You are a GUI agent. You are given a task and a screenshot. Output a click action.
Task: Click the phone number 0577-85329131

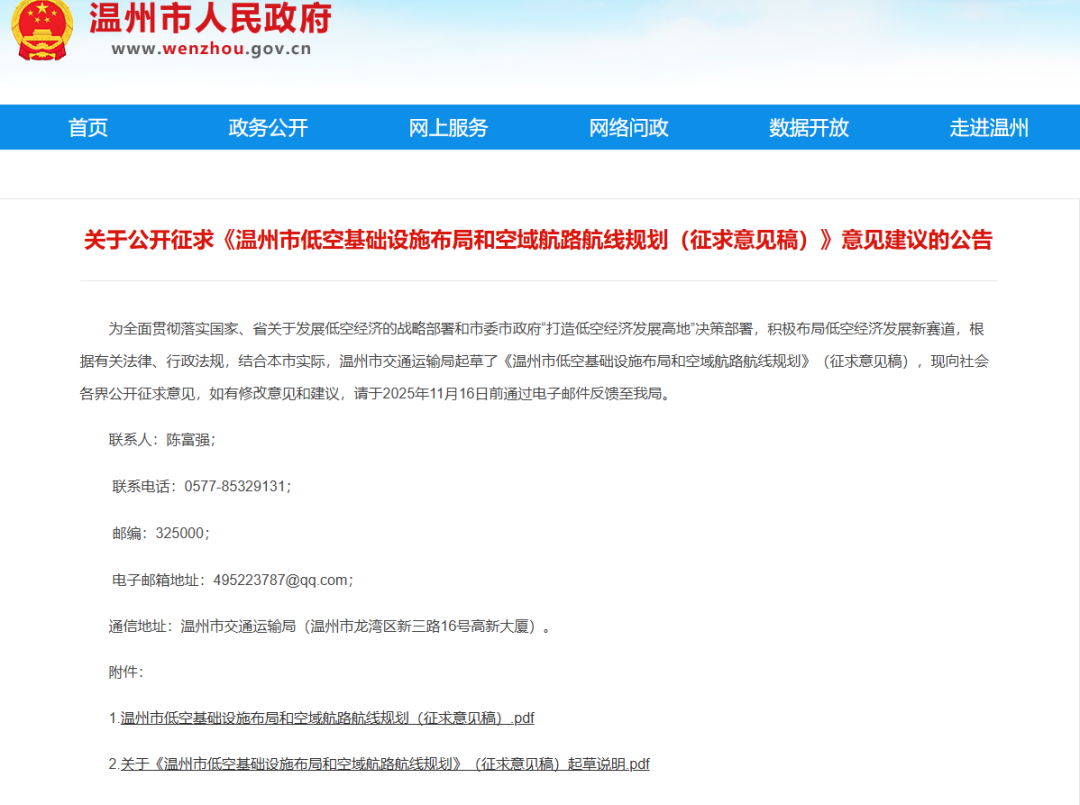tap(235, 486)
